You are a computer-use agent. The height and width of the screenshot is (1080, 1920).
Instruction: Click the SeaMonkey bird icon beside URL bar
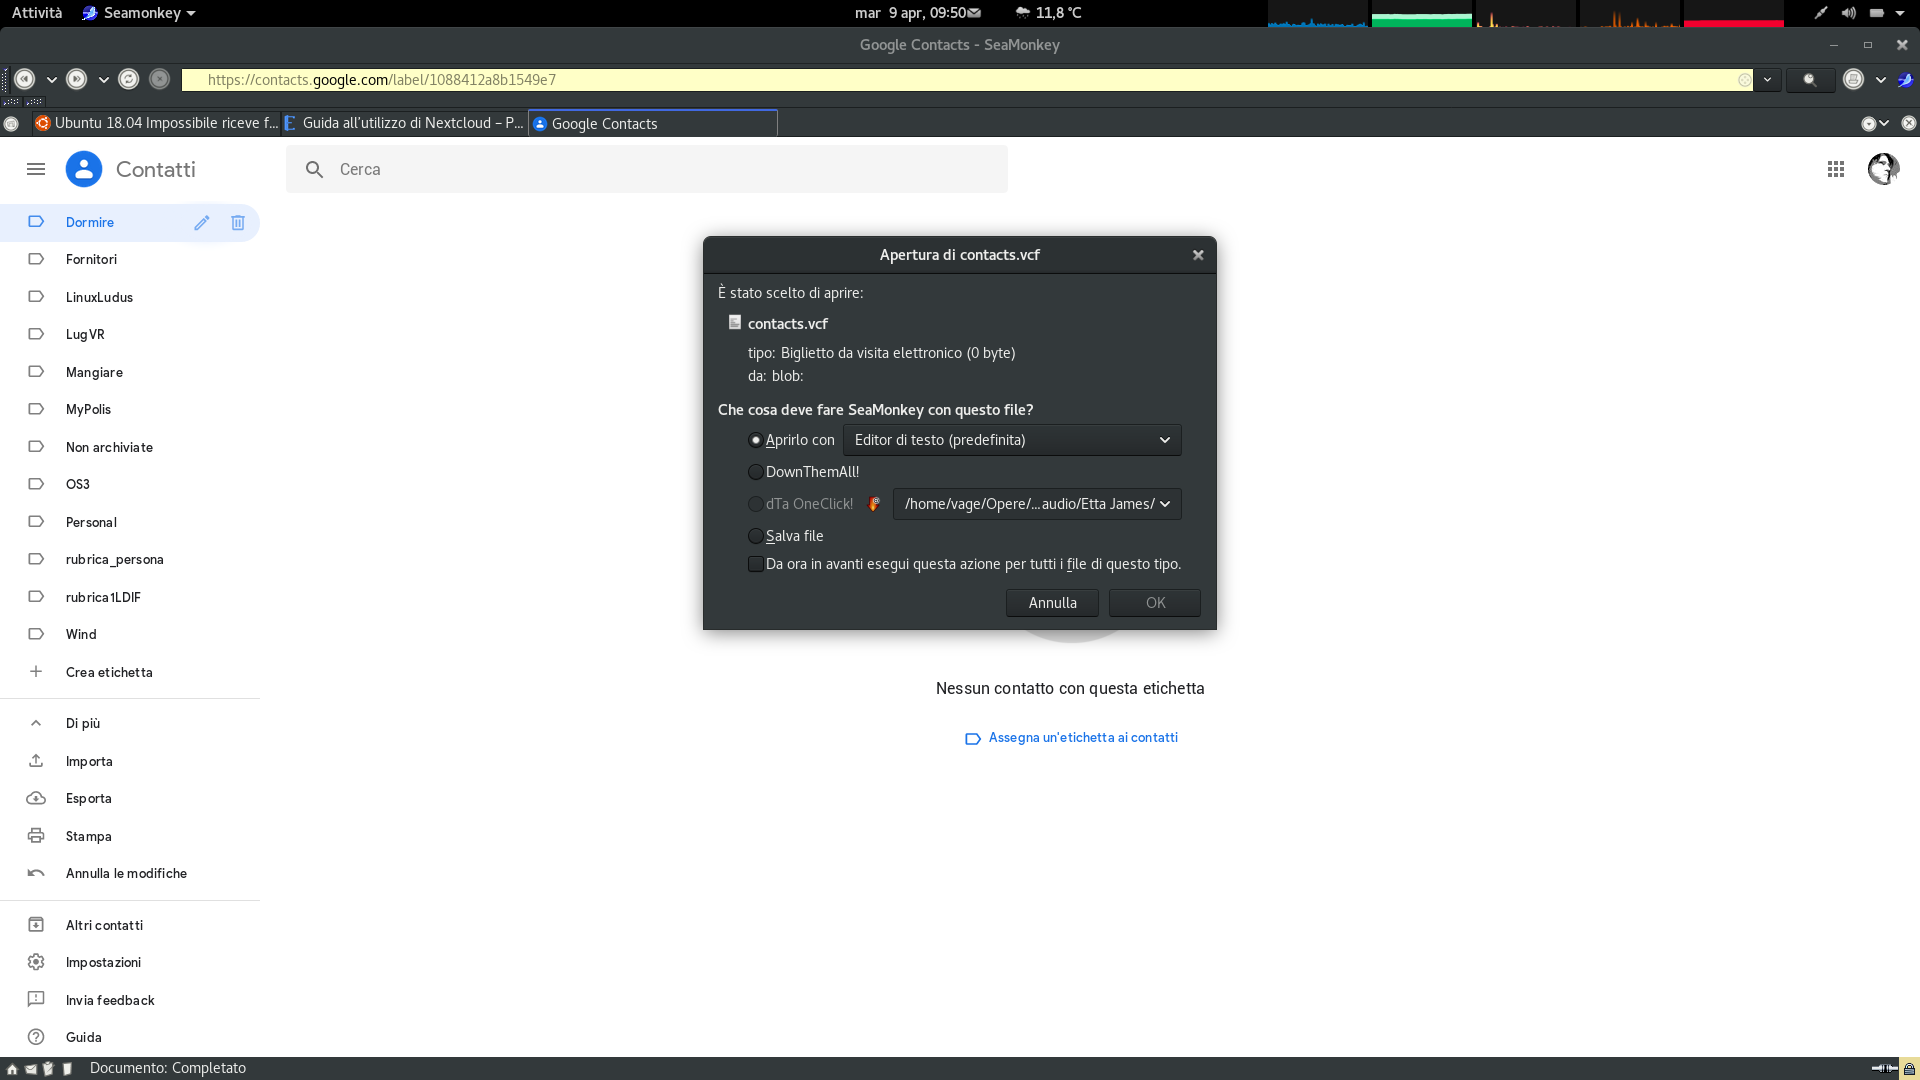pos(1905,79)
